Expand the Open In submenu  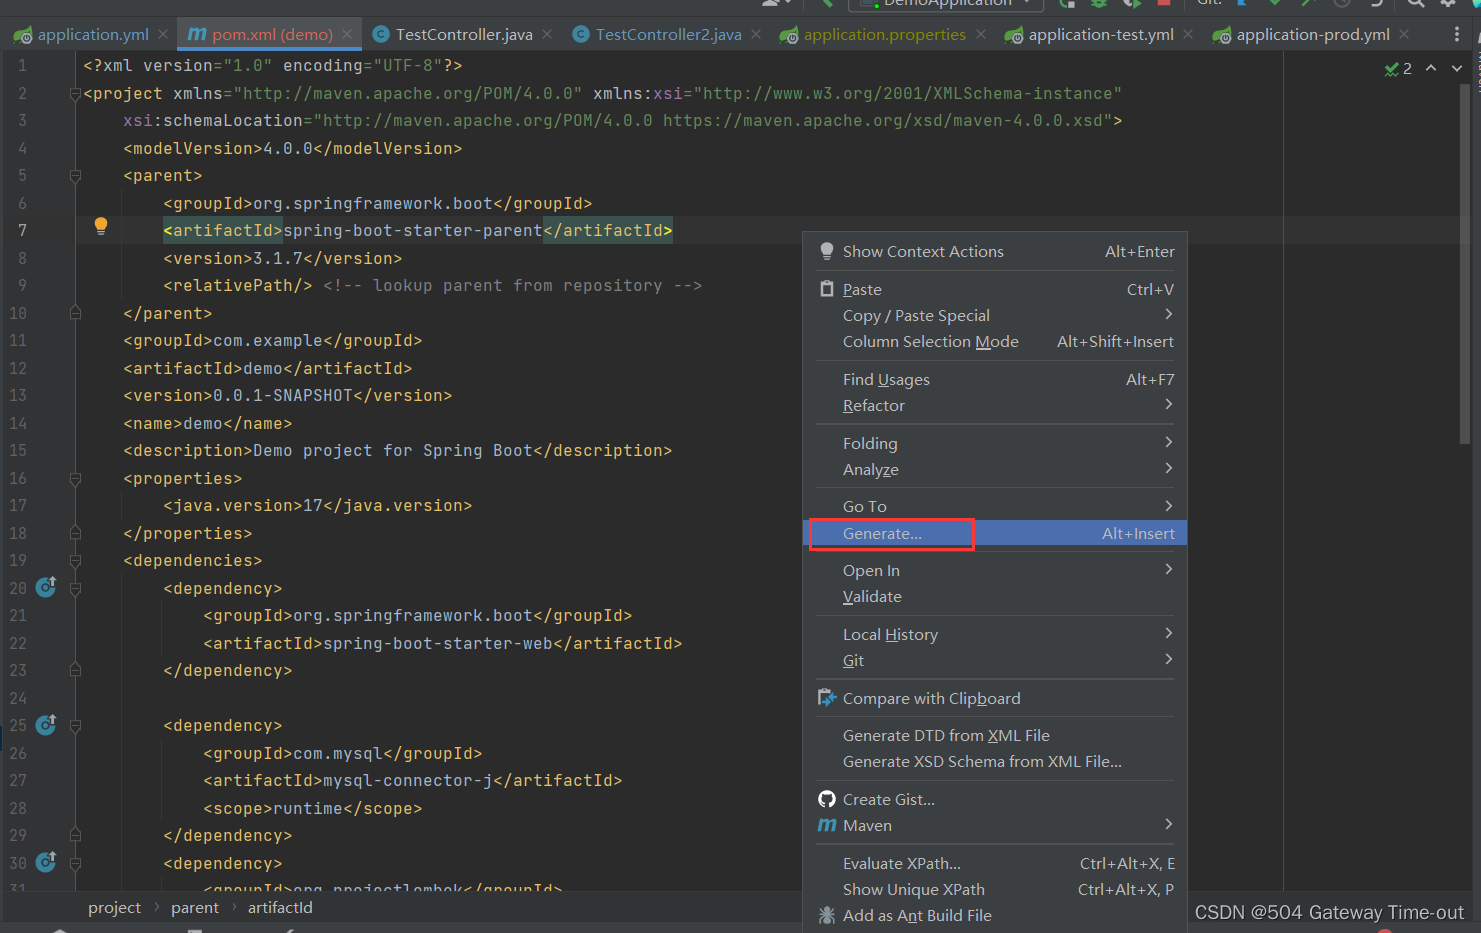pyautogui.click(x=995, y=571)
